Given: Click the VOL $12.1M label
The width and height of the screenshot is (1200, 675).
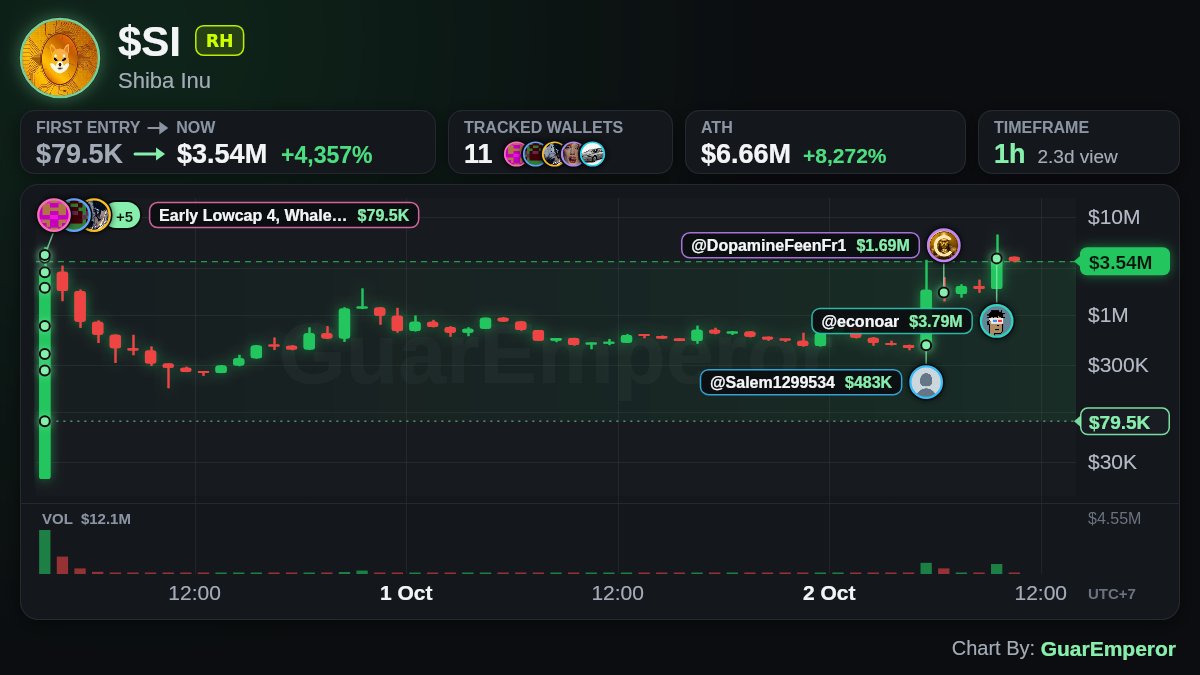Looking at the screenshot, I should [86, 519].
